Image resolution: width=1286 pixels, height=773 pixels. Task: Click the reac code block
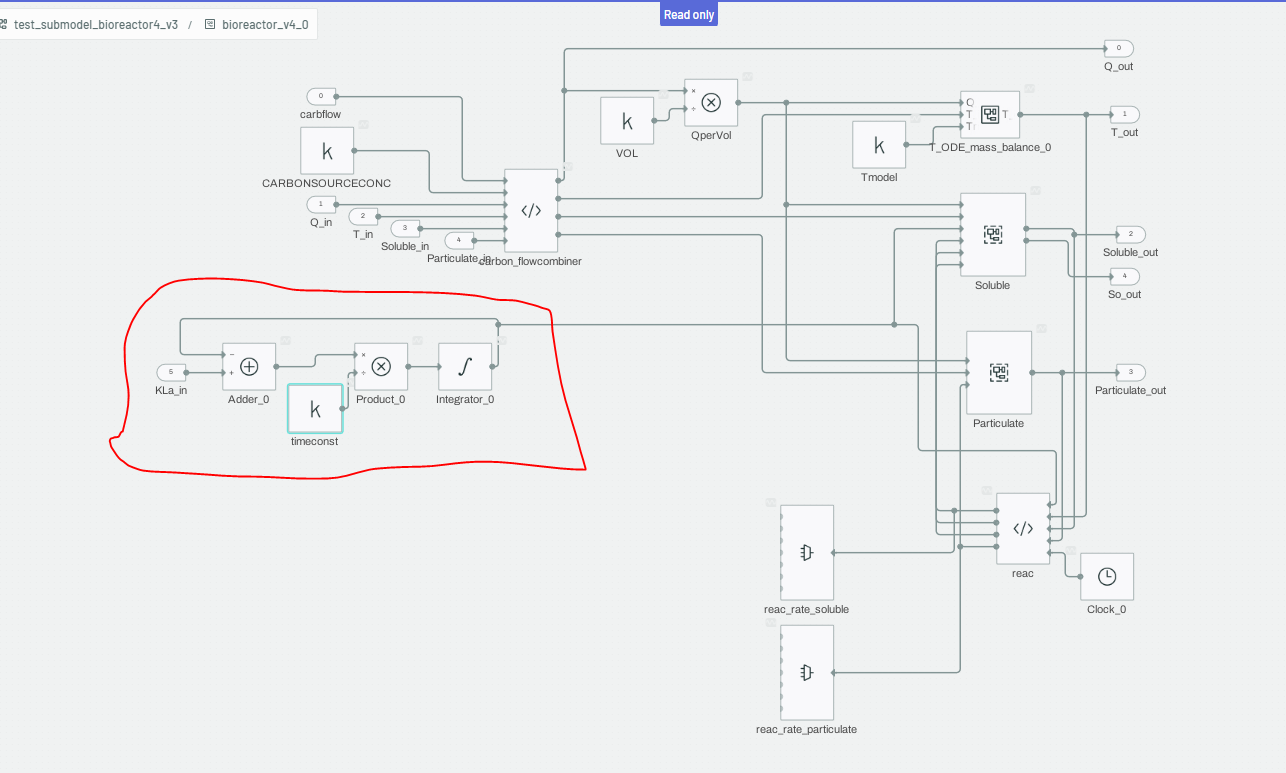tap(1023, 528)
